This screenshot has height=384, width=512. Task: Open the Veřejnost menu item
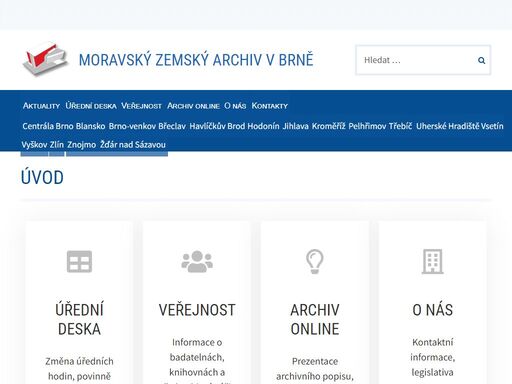pos(141,106)
